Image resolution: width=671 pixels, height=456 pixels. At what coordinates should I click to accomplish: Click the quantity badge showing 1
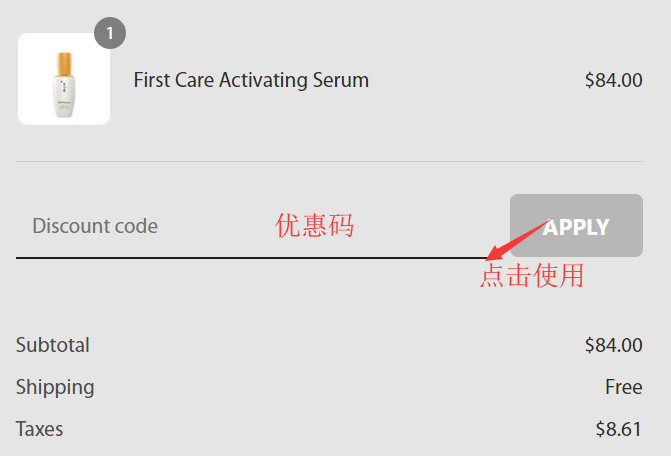[110, 34]
